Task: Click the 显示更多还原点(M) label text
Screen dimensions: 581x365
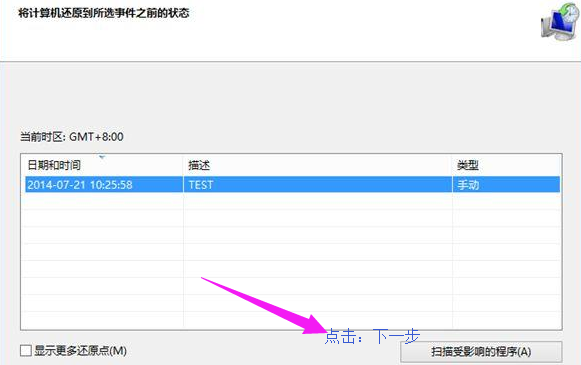Action: click(80, 350)
